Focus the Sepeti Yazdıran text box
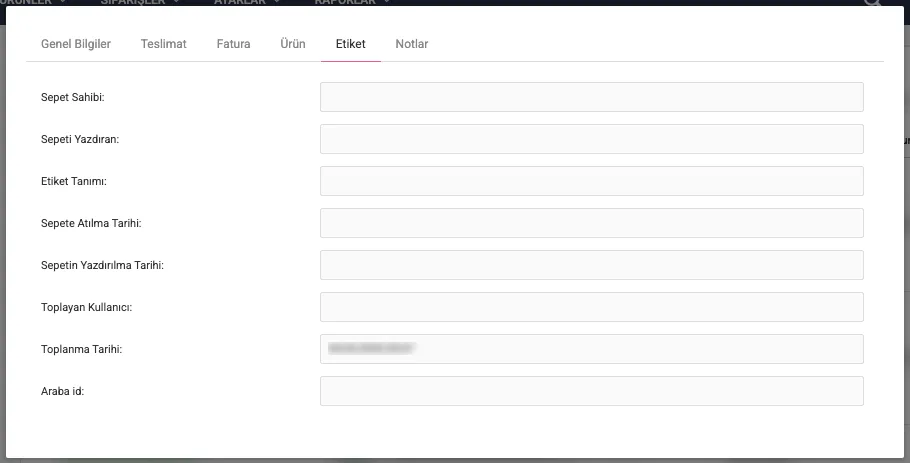910x463 pixels. 591,139
